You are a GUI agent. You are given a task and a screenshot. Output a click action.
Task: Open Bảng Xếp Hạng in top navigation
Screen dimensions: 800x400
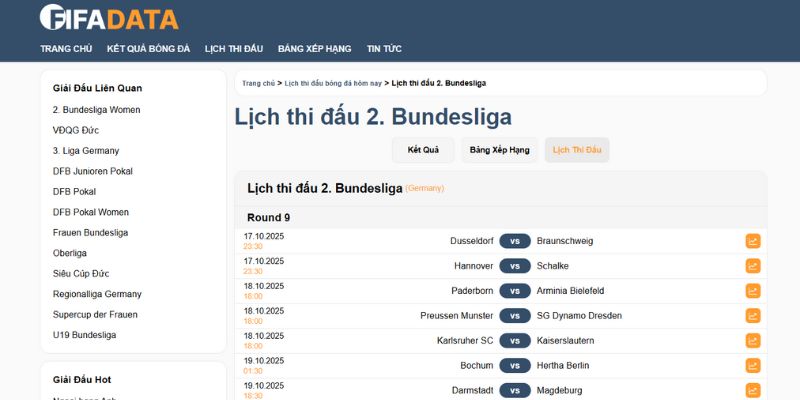314,49
